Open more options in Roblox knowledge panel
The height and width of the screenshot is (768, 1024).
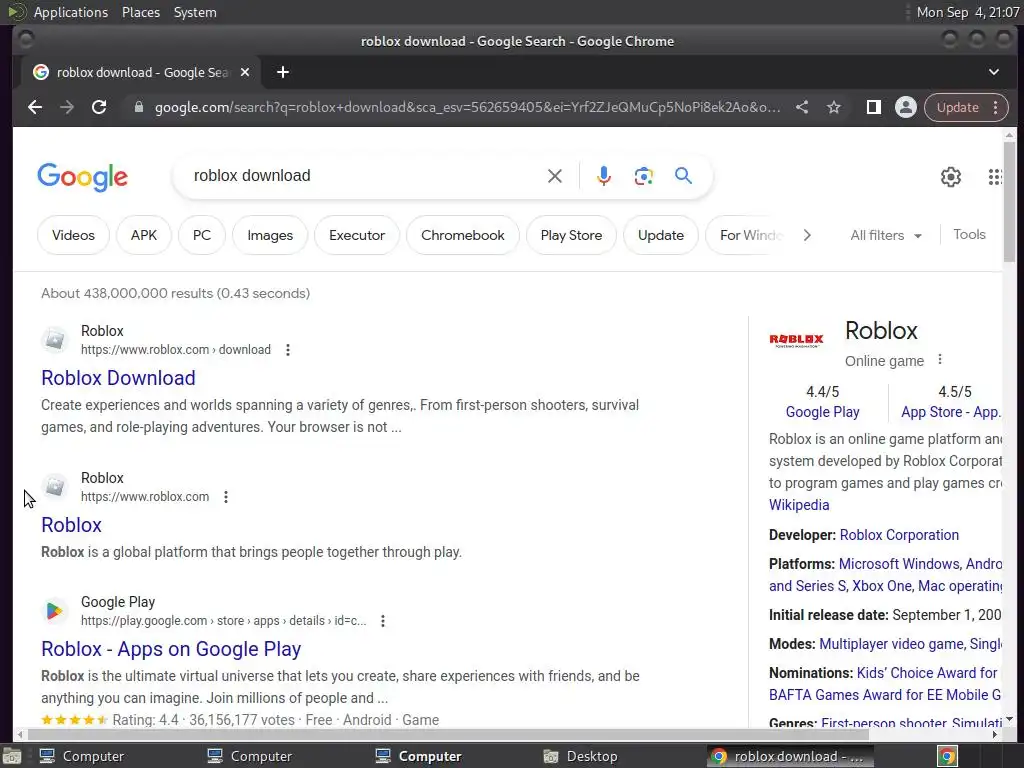tap(940, 359)
